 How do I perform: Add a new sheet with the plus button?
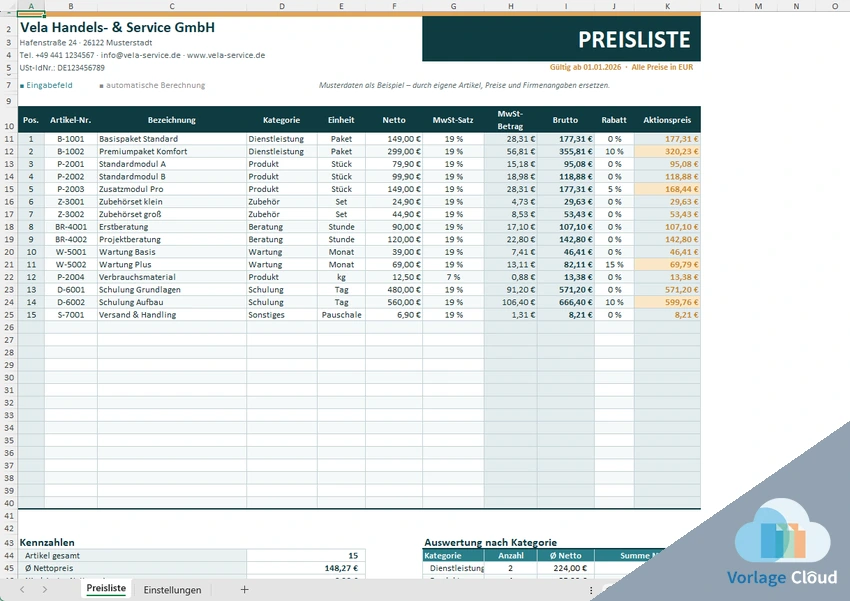pos(244,590)
